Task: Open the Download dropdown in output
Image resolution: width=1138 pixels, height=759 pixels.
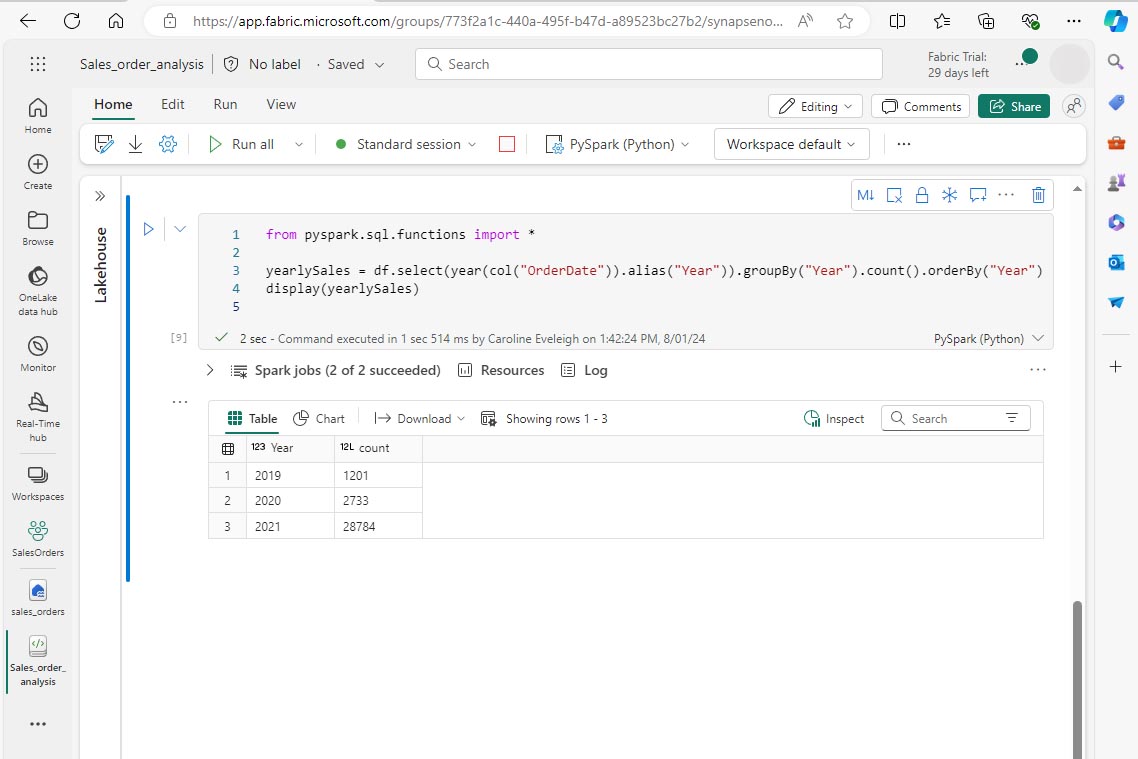Action: pos(419,419)
